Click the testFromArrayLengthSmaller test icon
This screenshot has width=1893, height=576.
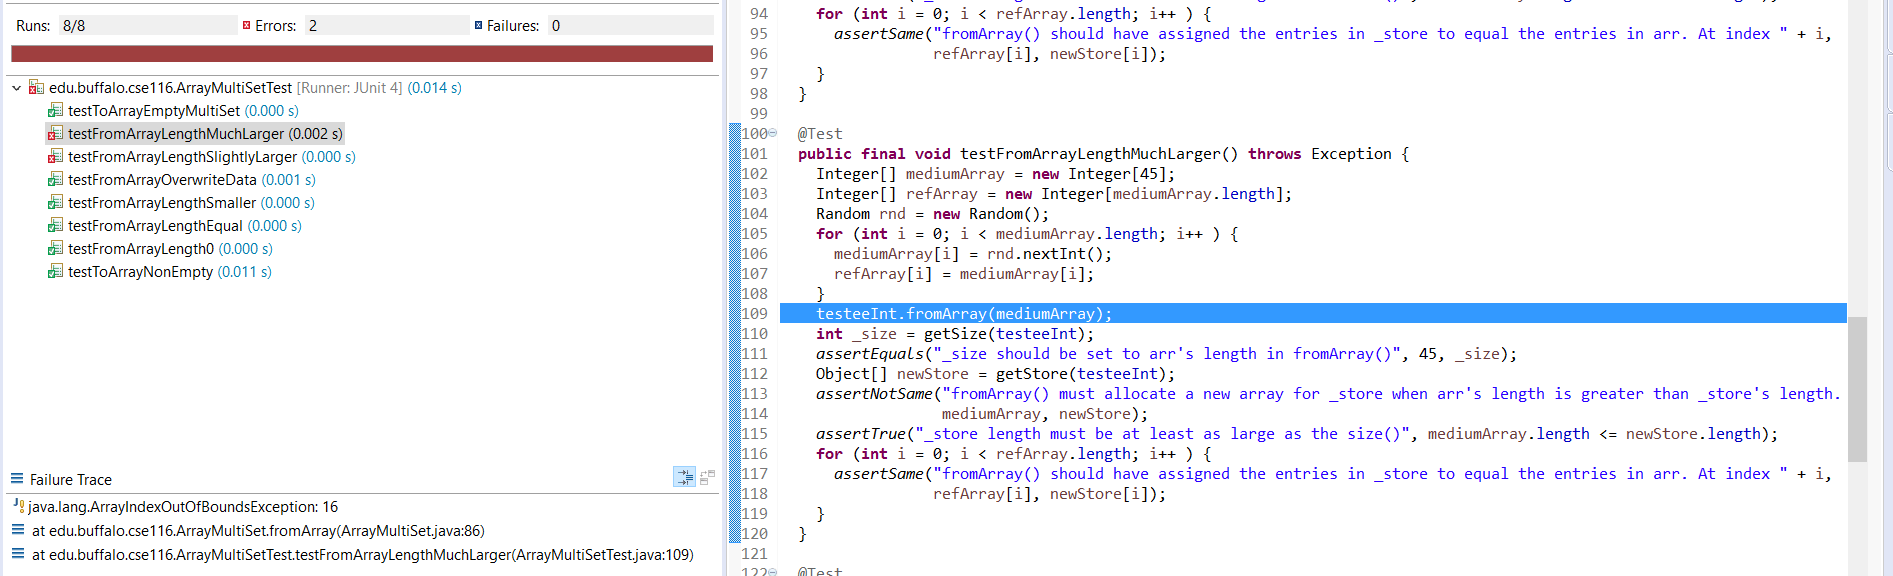(55, 203)
